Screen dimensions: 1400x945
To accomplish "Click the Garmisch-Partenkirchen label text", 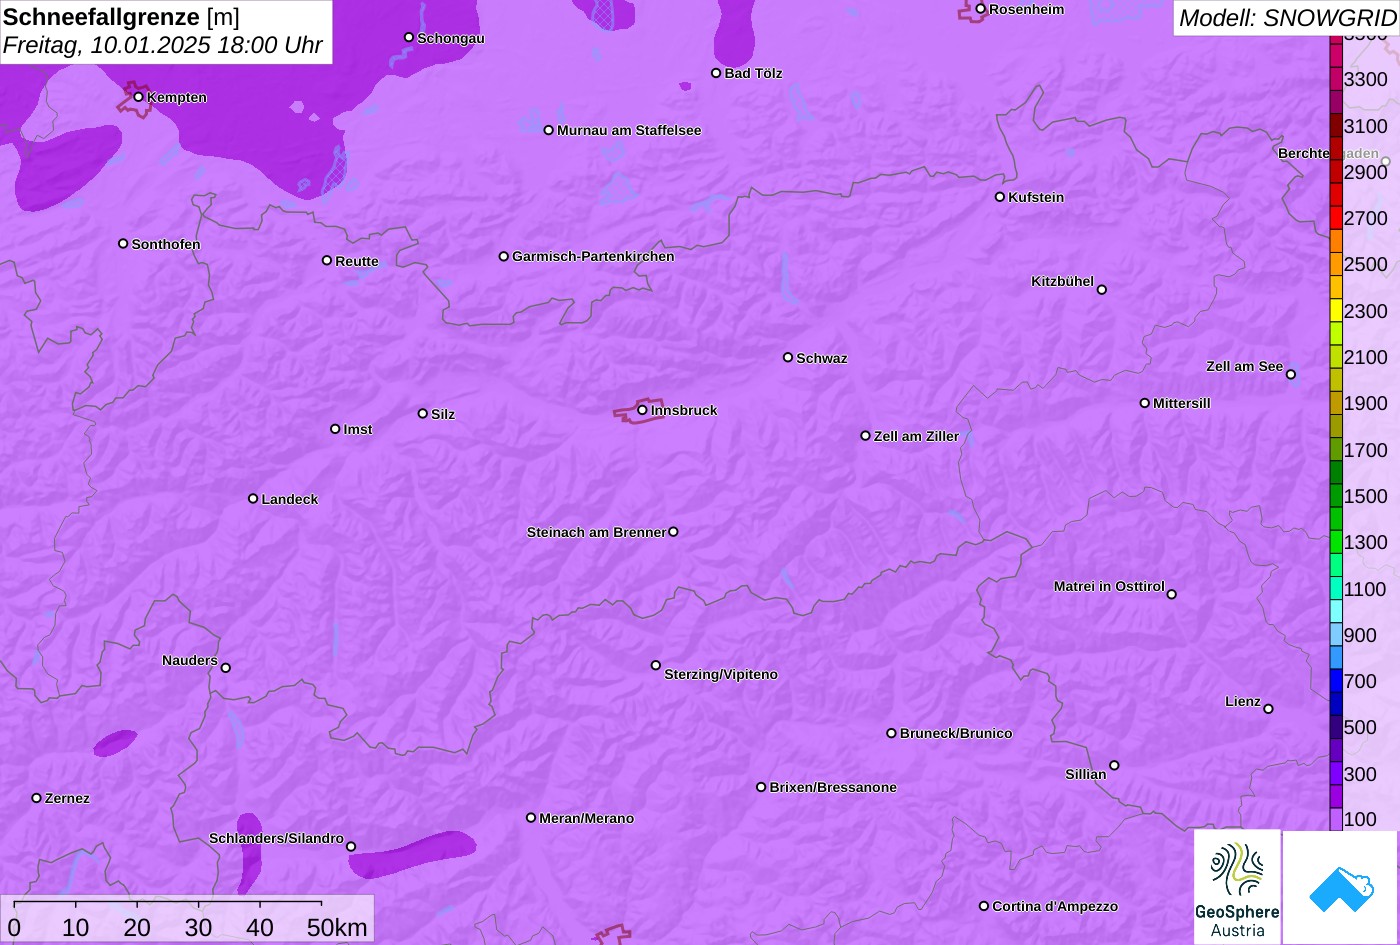I will [x=593, y=257].
